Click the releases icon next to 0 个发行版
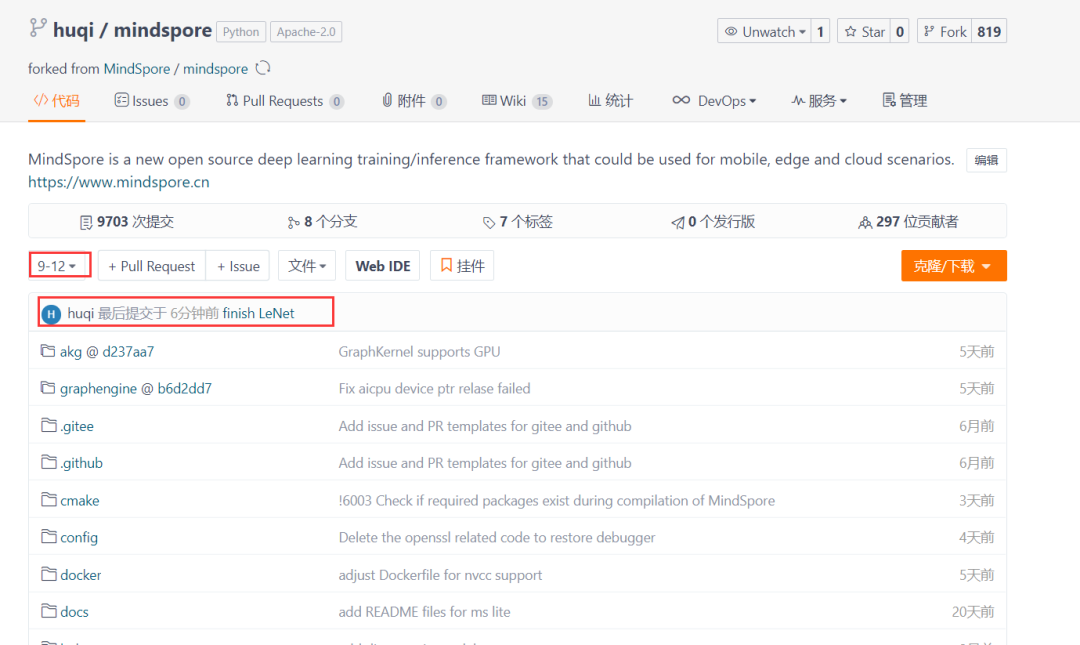The height and width of the screenshot is (645, 1080). coord(678,222)
